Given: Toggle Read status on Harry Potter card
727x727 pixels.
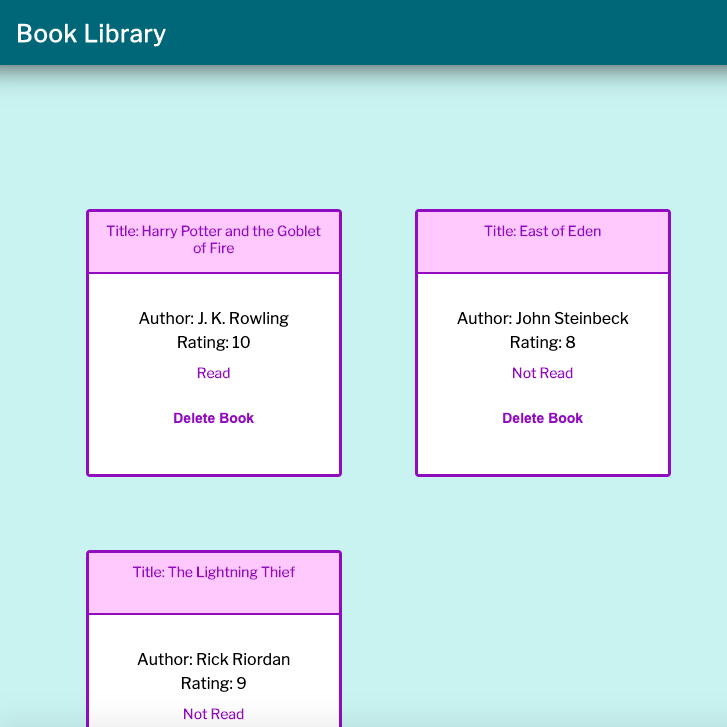Looking at the screenshot, I should point(213,373).
